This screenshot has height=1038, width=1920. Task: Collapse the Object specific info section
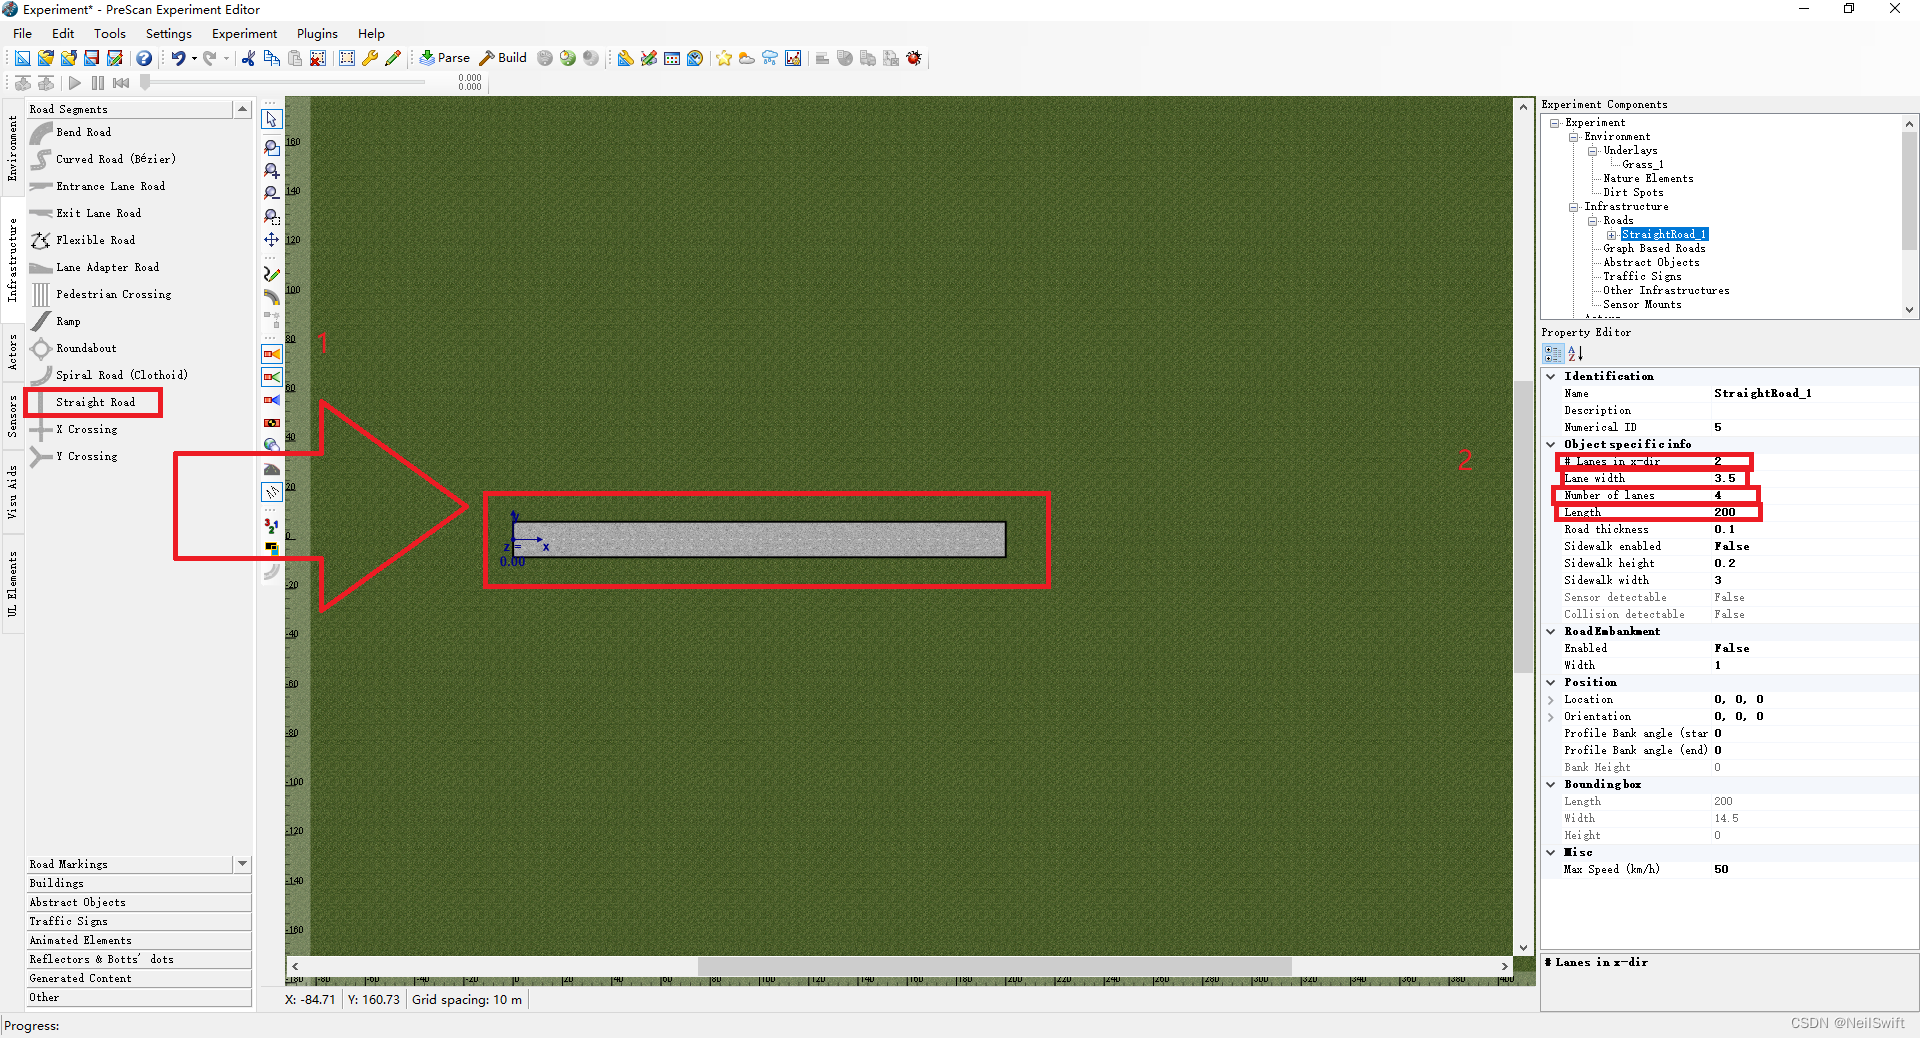point(1551,444)
